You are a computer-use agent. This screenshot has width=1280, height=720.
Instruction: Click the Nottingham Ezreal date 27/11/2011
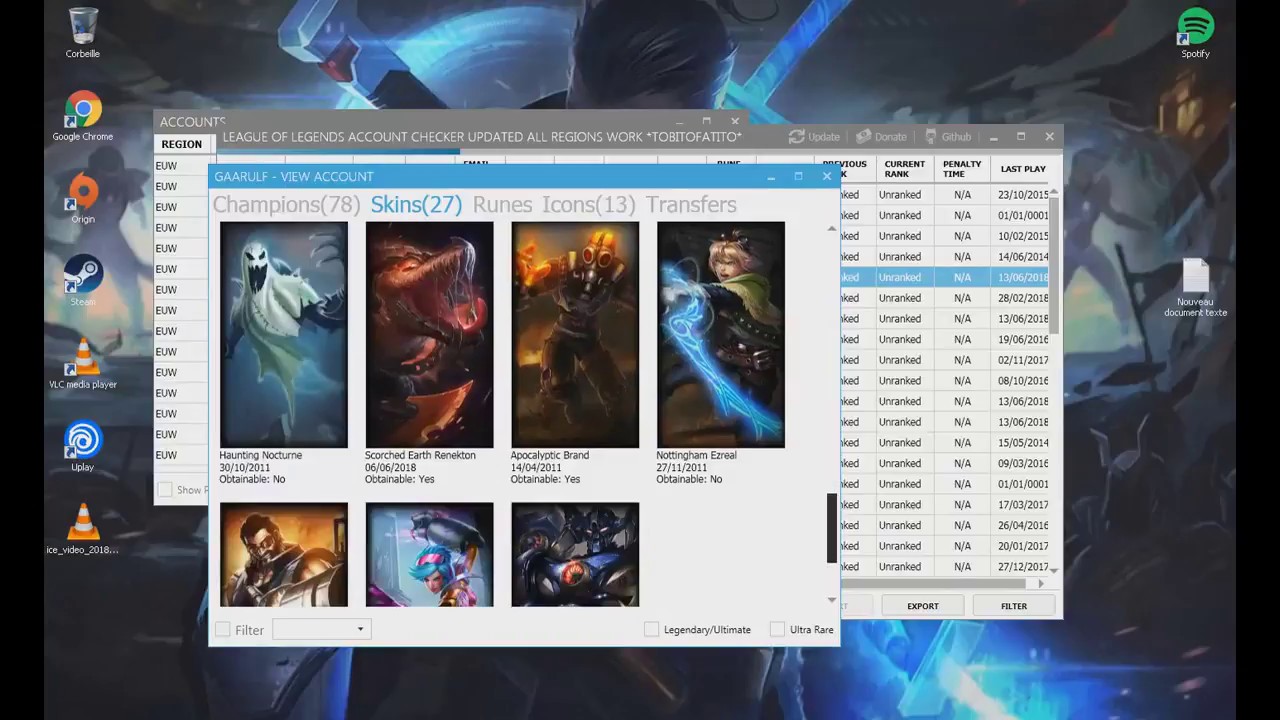682,467
